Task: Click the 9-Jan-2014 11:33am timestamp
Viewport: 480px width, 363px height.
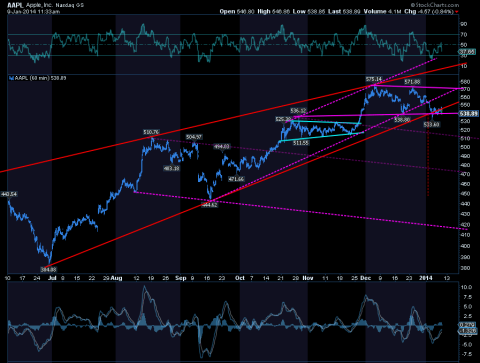Action: click(x=33, y=11)
